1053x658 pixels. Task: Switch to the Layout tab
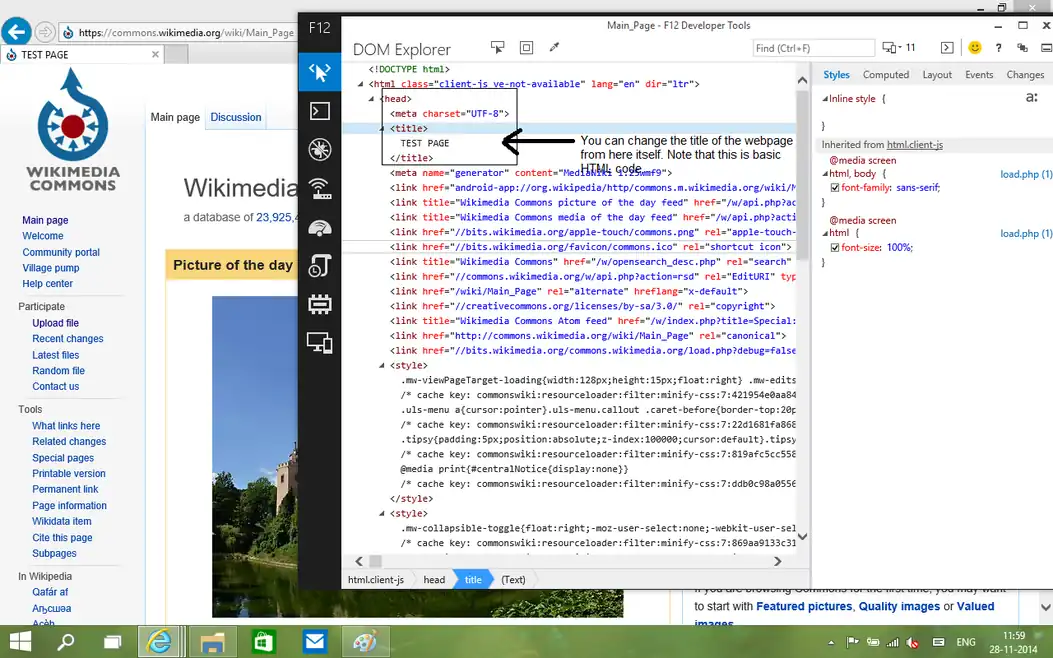936,75
